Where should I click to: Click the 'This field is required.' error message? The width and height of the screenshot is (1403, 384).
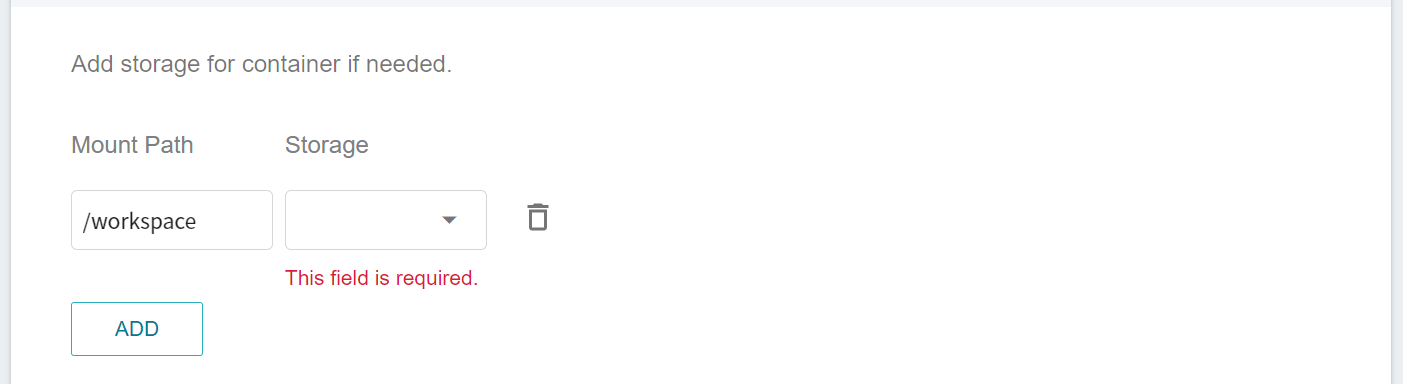point(382,278)
